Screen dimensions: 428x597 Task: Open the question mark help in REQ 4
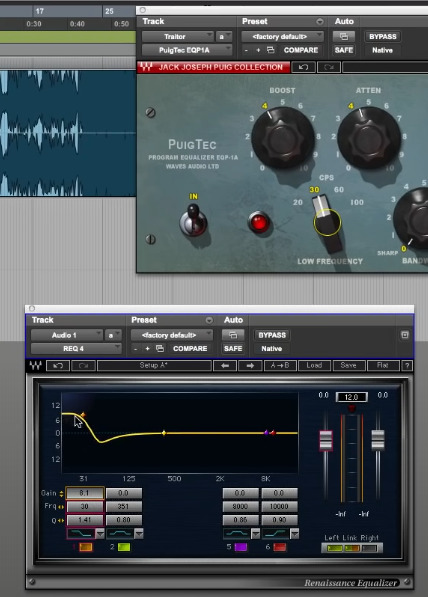[407, 366]
